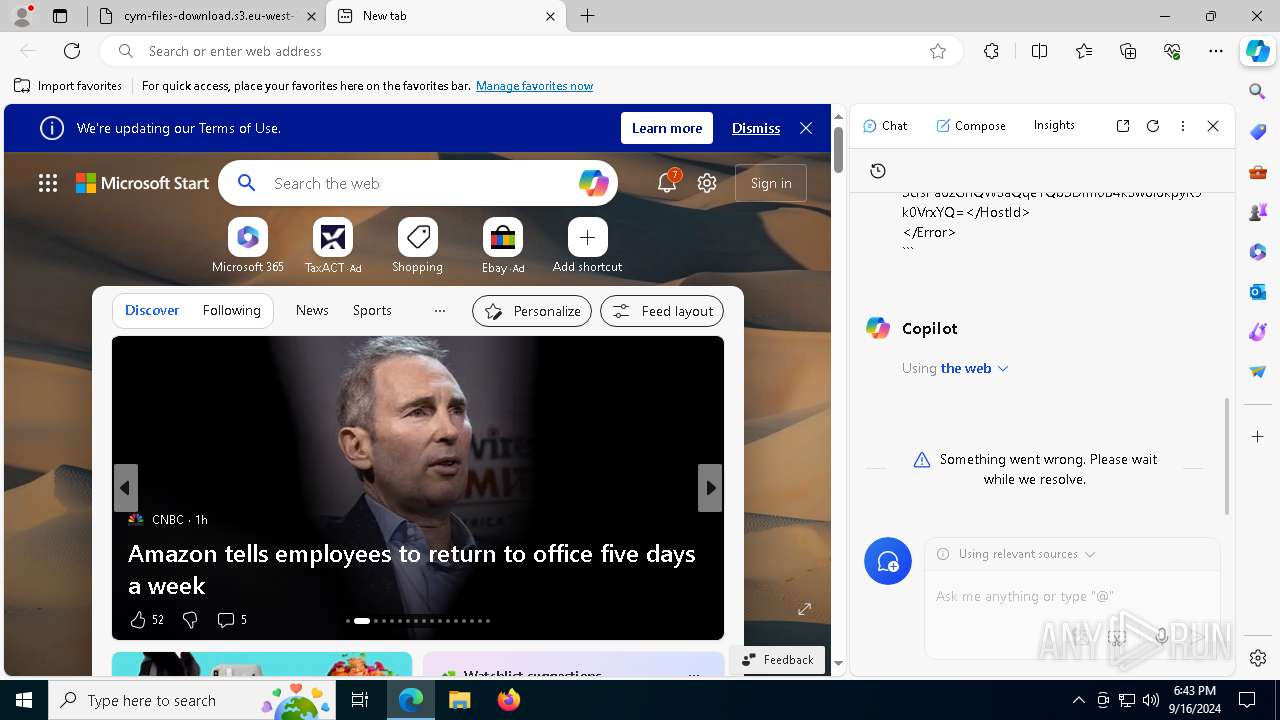1280x720 pixels.
Task: Click Learn more on Terms banner
Action: (x=667, y=128)
